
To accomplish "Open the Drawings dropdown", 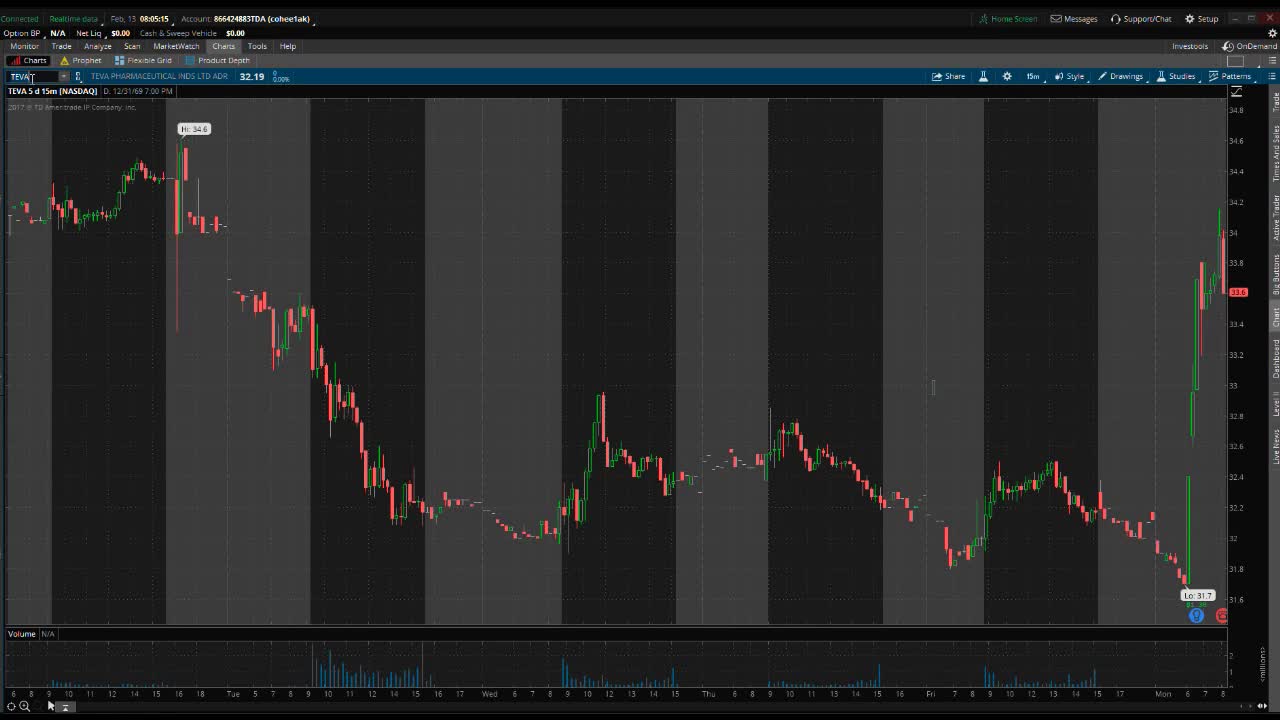I will pyautogui.click(x=1120, y=76).
